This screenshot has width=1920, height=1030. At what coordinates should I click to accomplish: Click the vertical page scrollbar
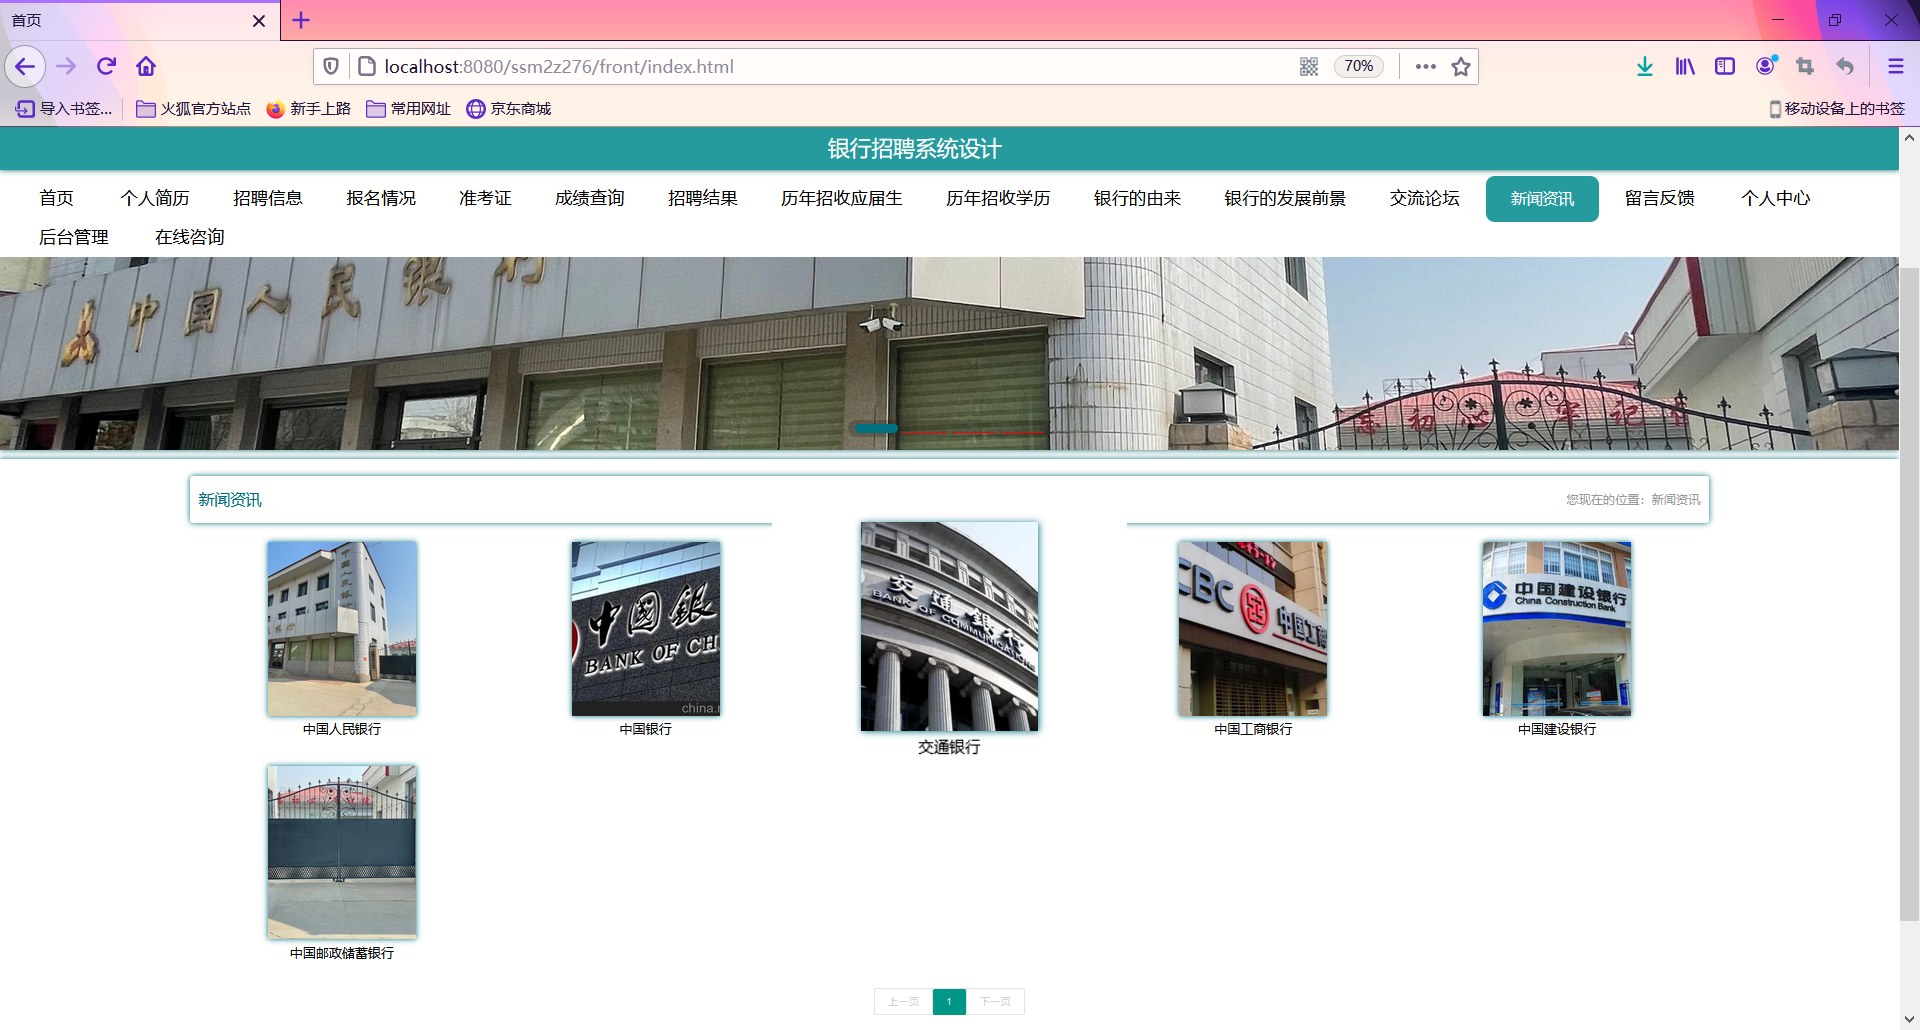[x=1909, y=595]
